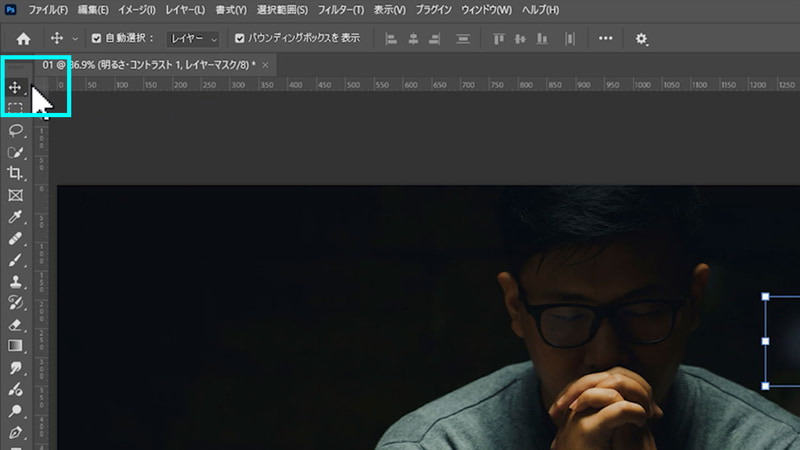Click the bottom-left transform handle
The height and width of the screenshot is (450, 800).
(x=765, y=386)
